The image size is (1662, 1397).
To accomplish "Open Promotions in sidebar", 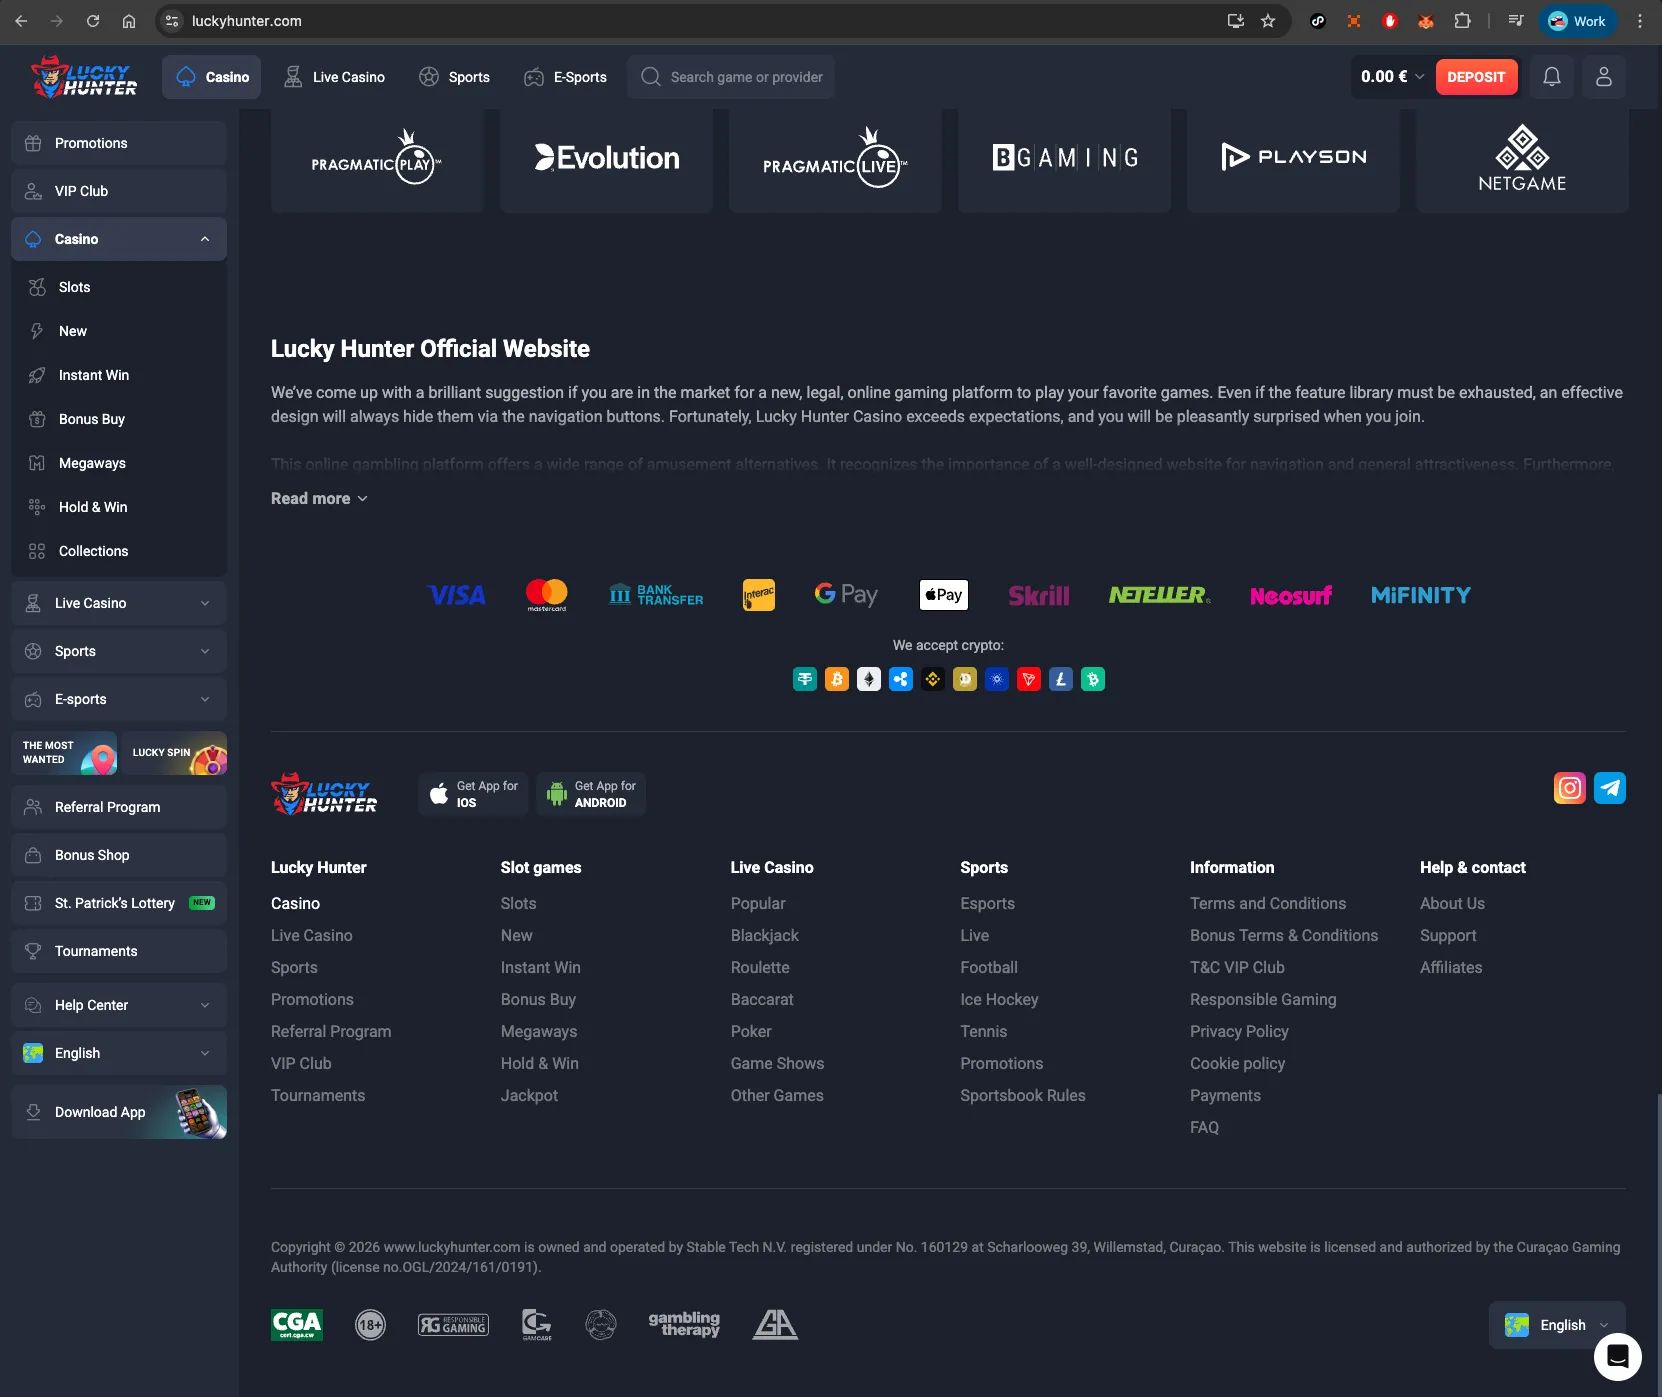I will coord(119,143).
